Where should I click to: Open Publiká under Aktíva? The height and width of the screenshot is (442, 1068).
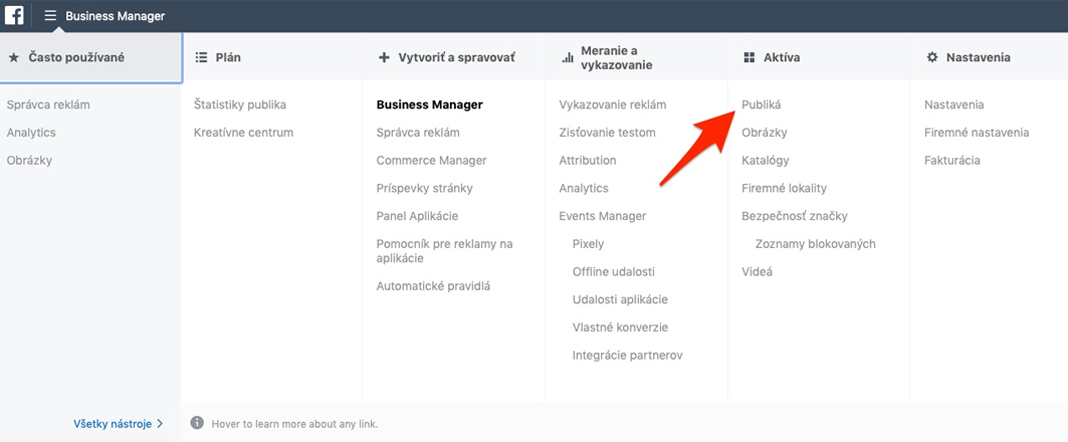pyautogui.click(x=761, y=105)
